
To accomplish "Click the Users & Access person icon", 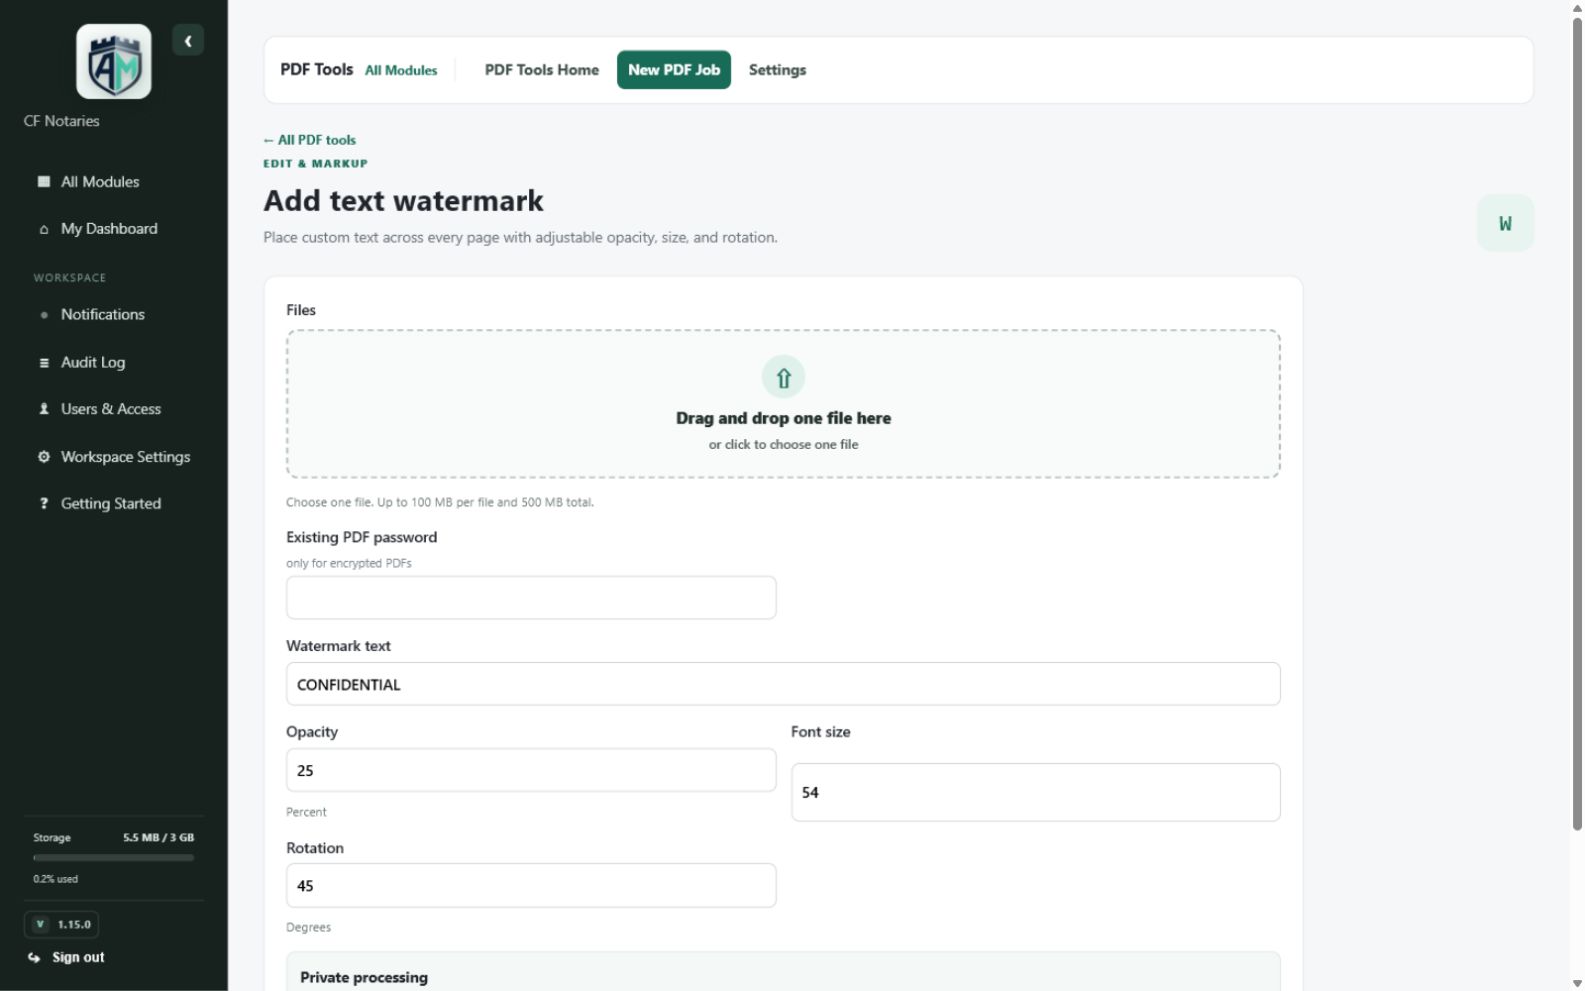I will (43, 409).
